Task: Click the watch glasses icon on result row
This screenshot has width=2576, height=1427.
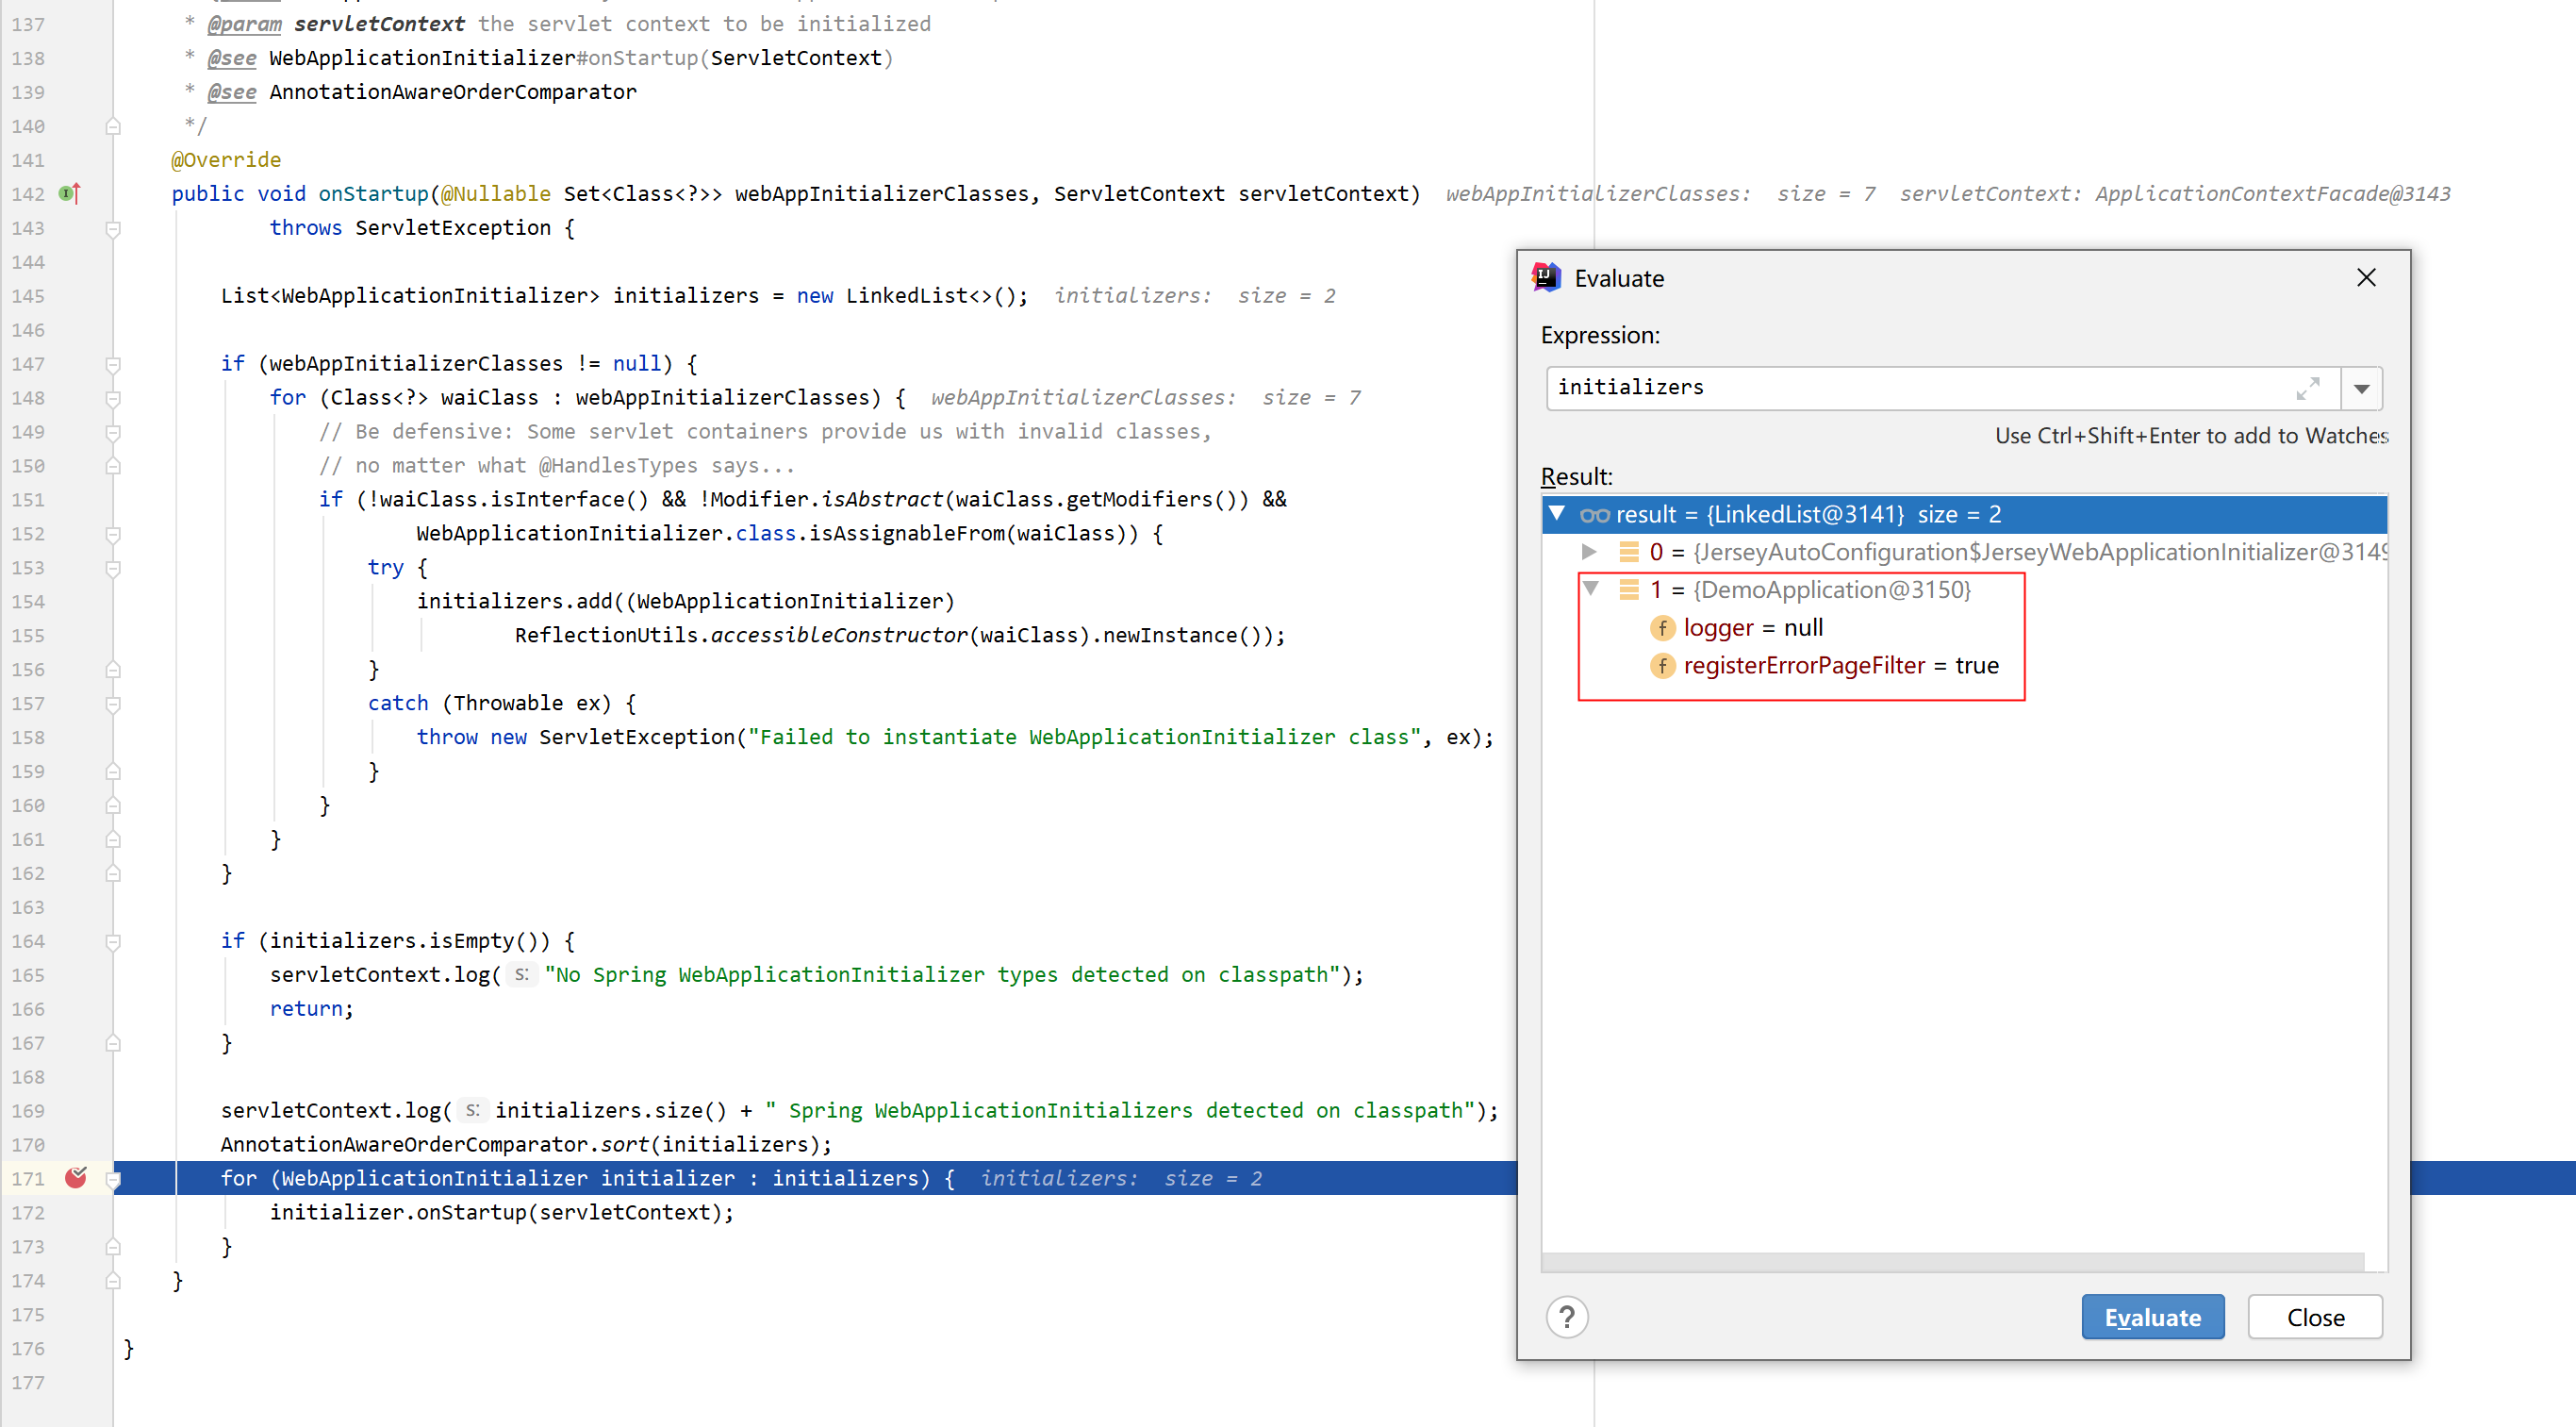Action: coord(1594,515)
